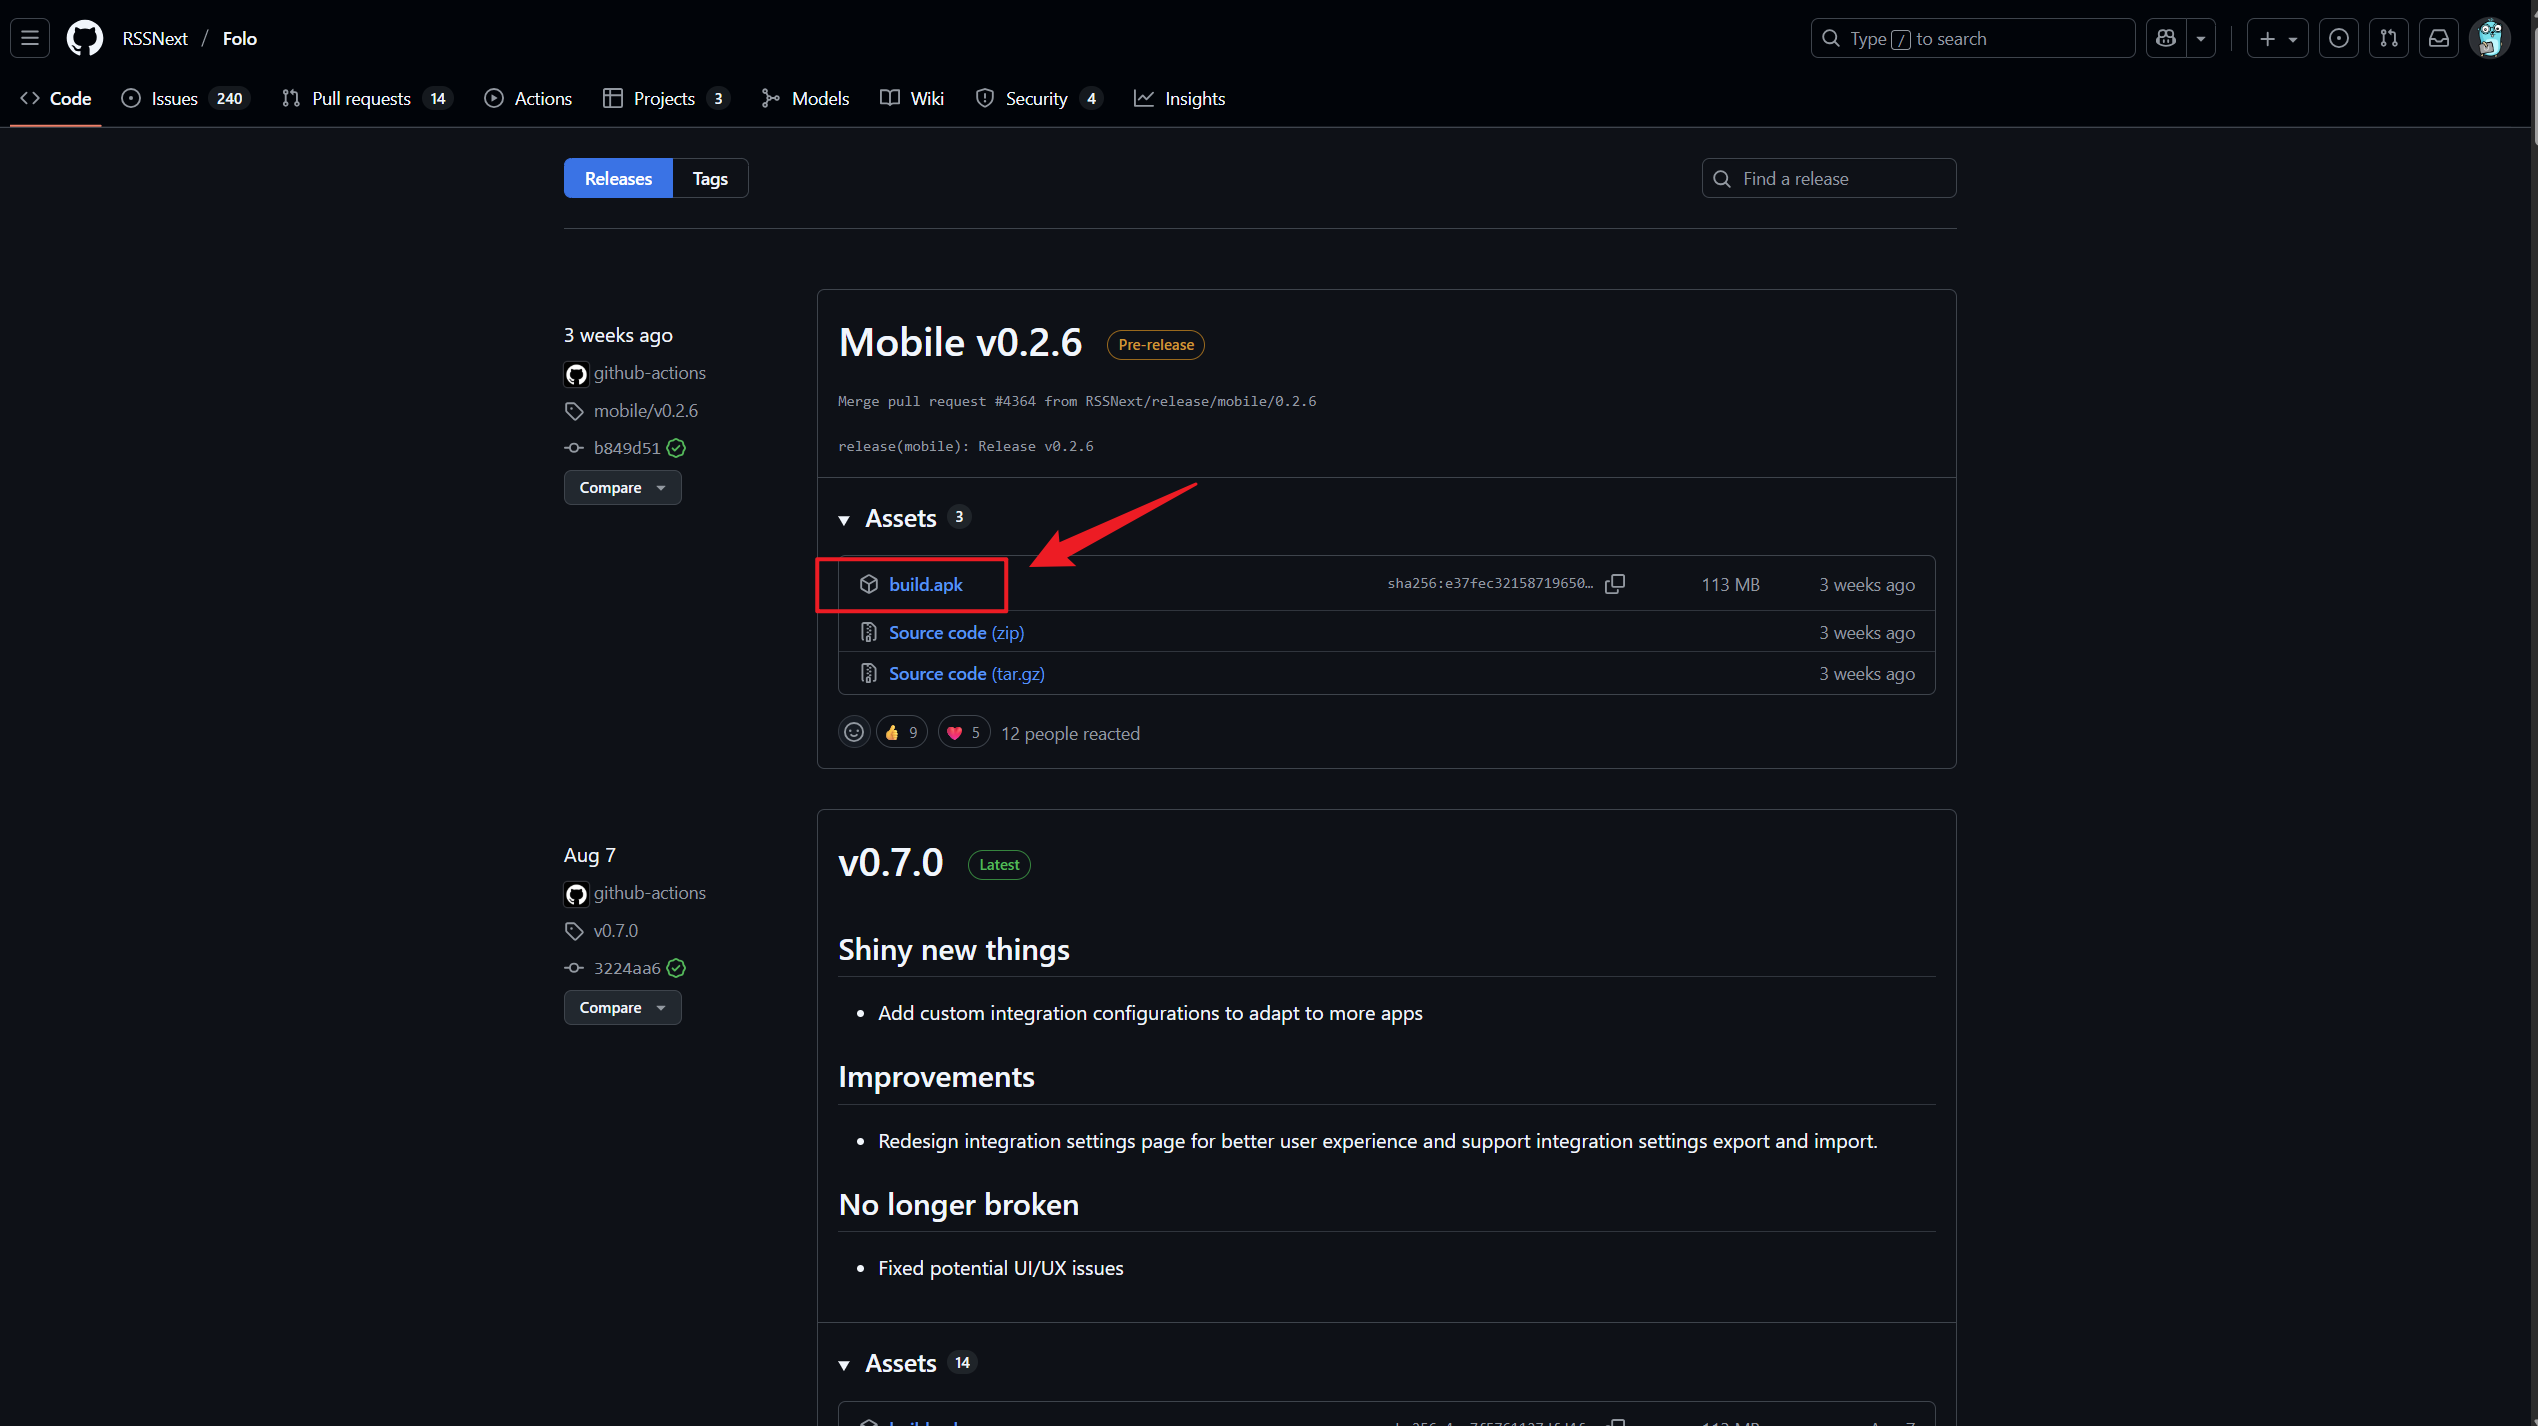Download Source code (zip) link

click(x=955, y=633)
